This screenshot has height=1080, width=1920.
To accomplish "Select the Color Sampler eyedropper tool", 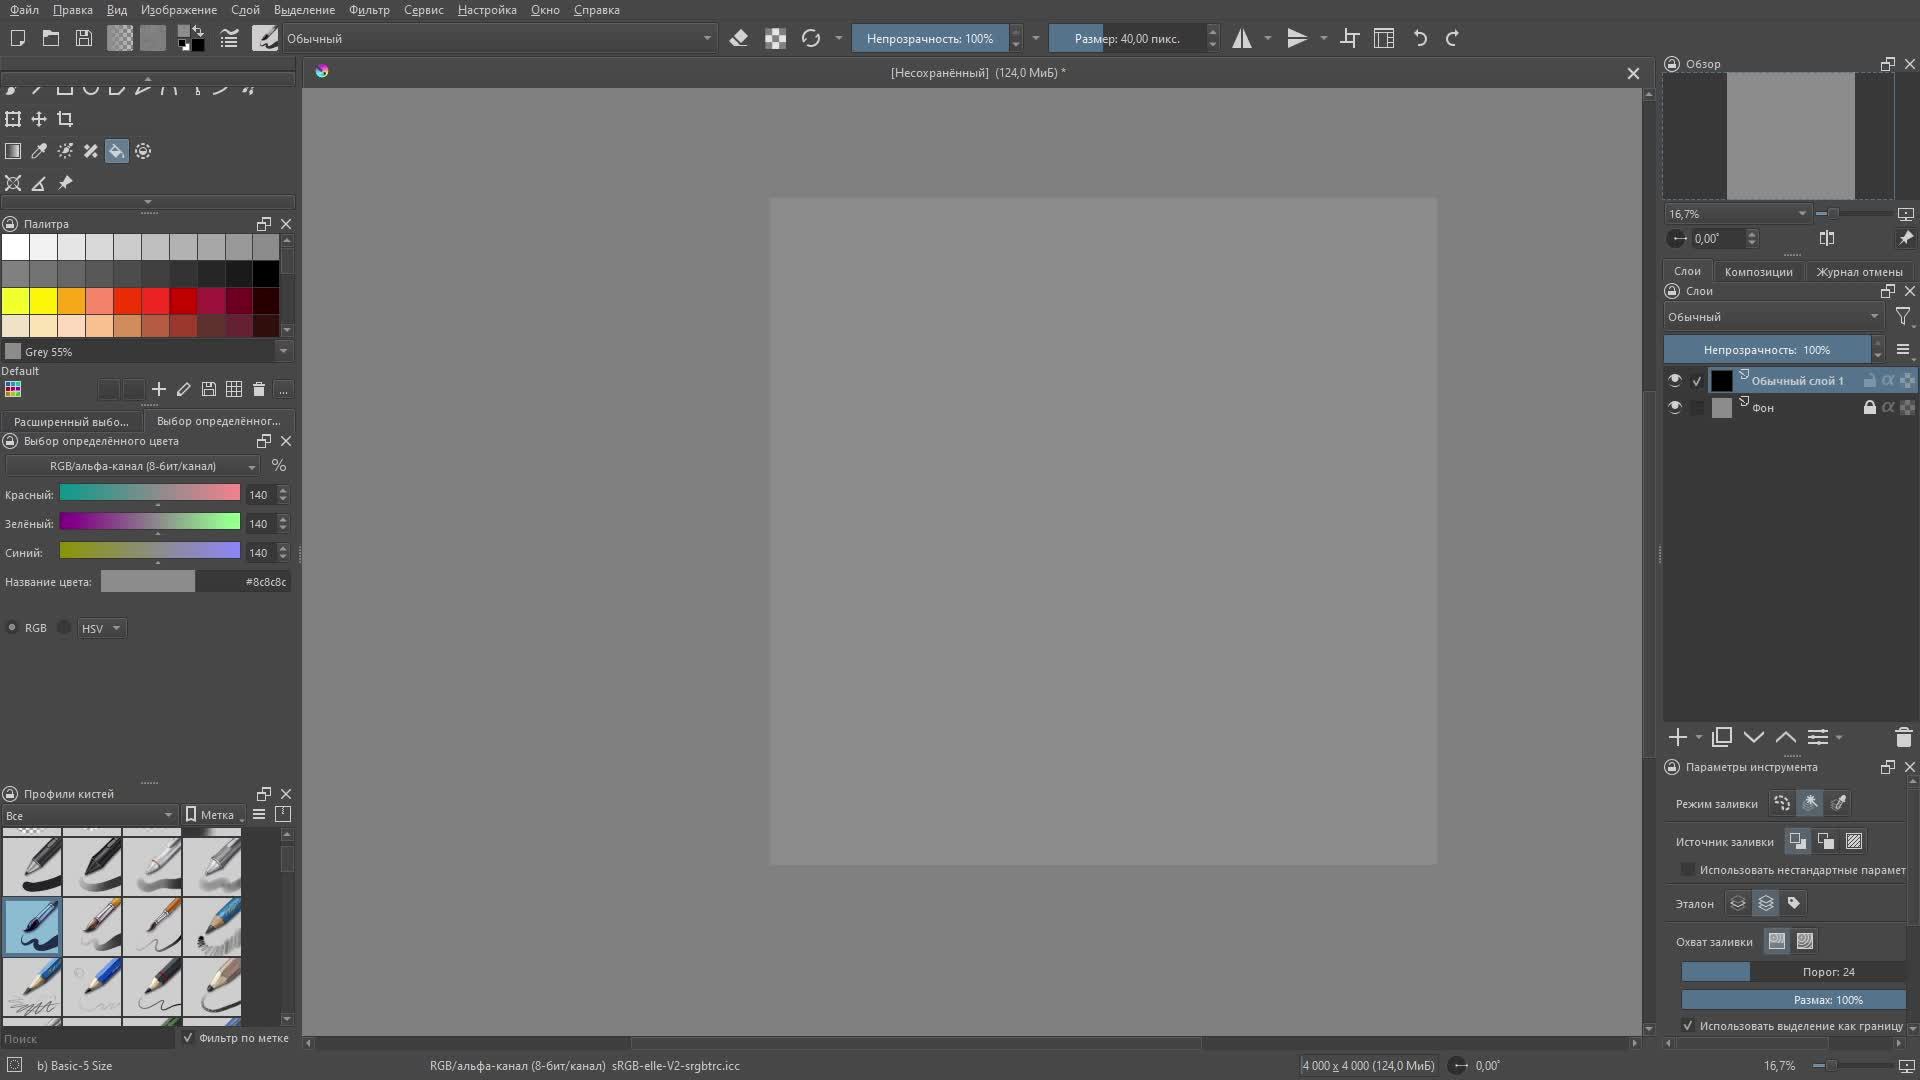I will (39, 151).
